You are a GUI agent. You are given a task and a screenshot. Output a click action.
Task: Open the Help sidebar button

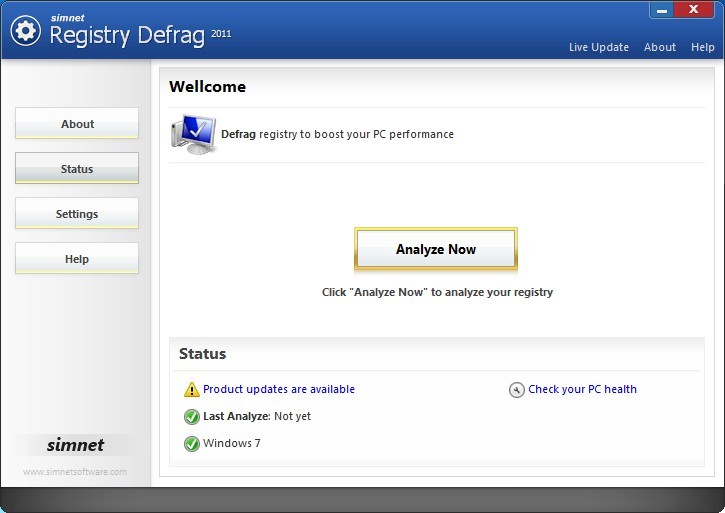pyautogui.click(x=77, y=259)
